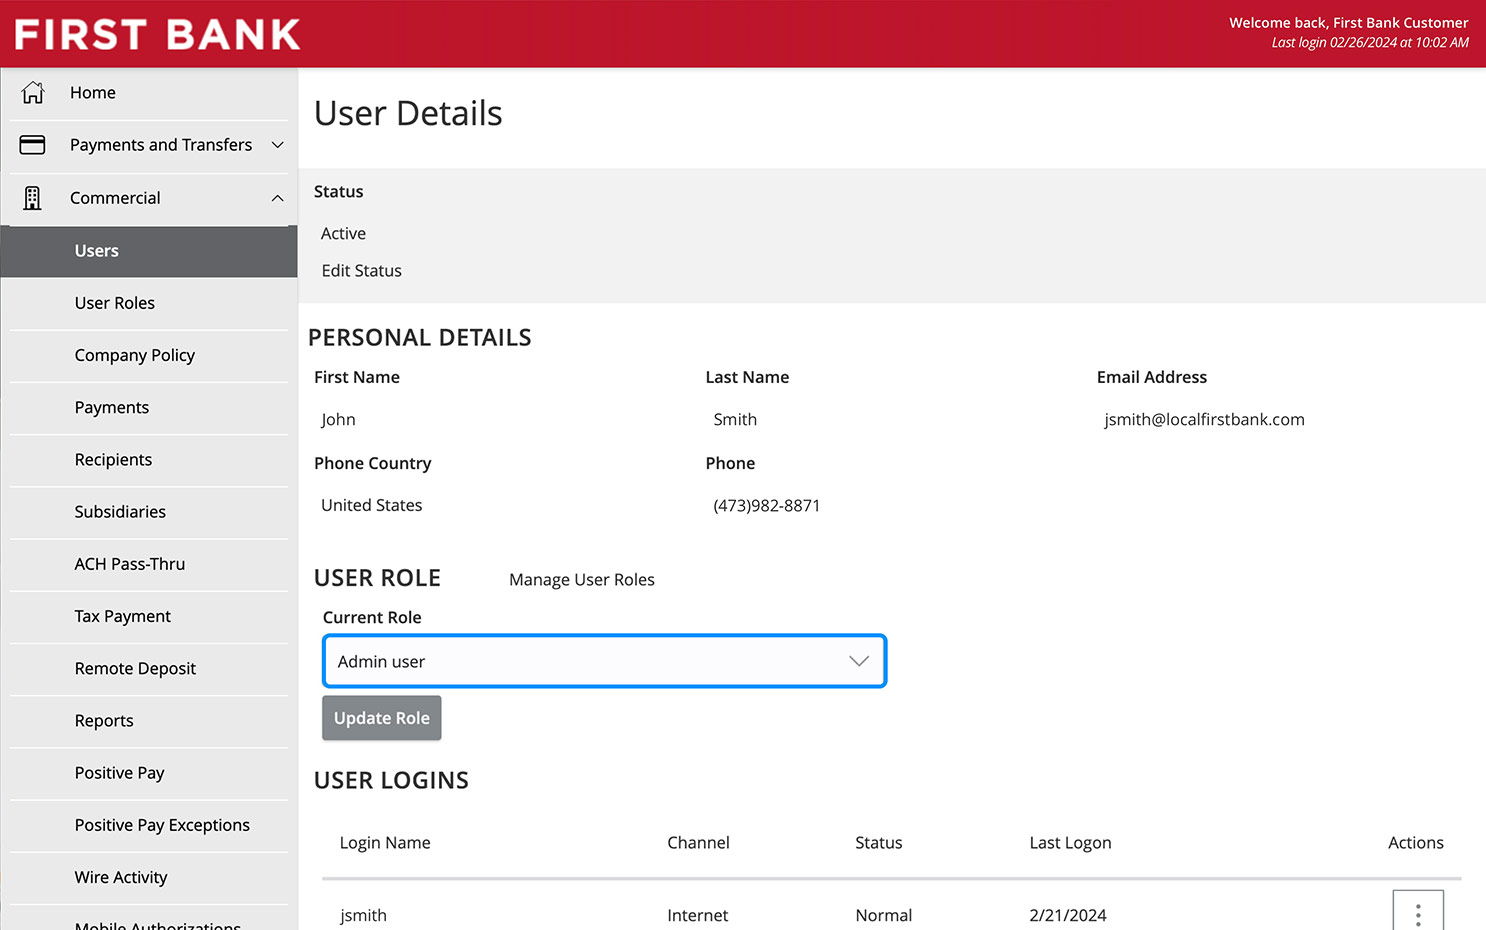Click the Payments and Transfers label

(x=161, y=145)
